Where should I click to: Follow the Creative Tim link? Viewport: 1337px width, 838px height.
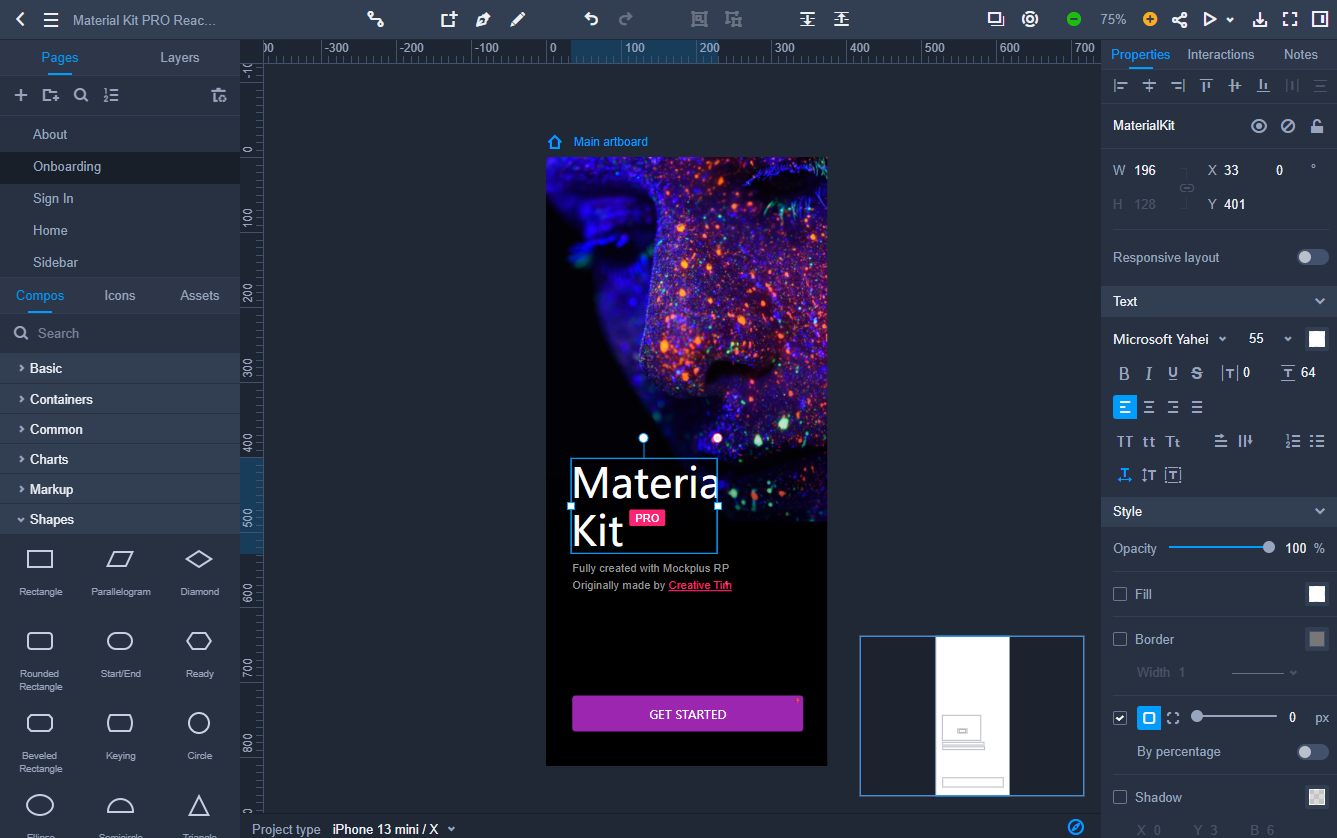700,585
